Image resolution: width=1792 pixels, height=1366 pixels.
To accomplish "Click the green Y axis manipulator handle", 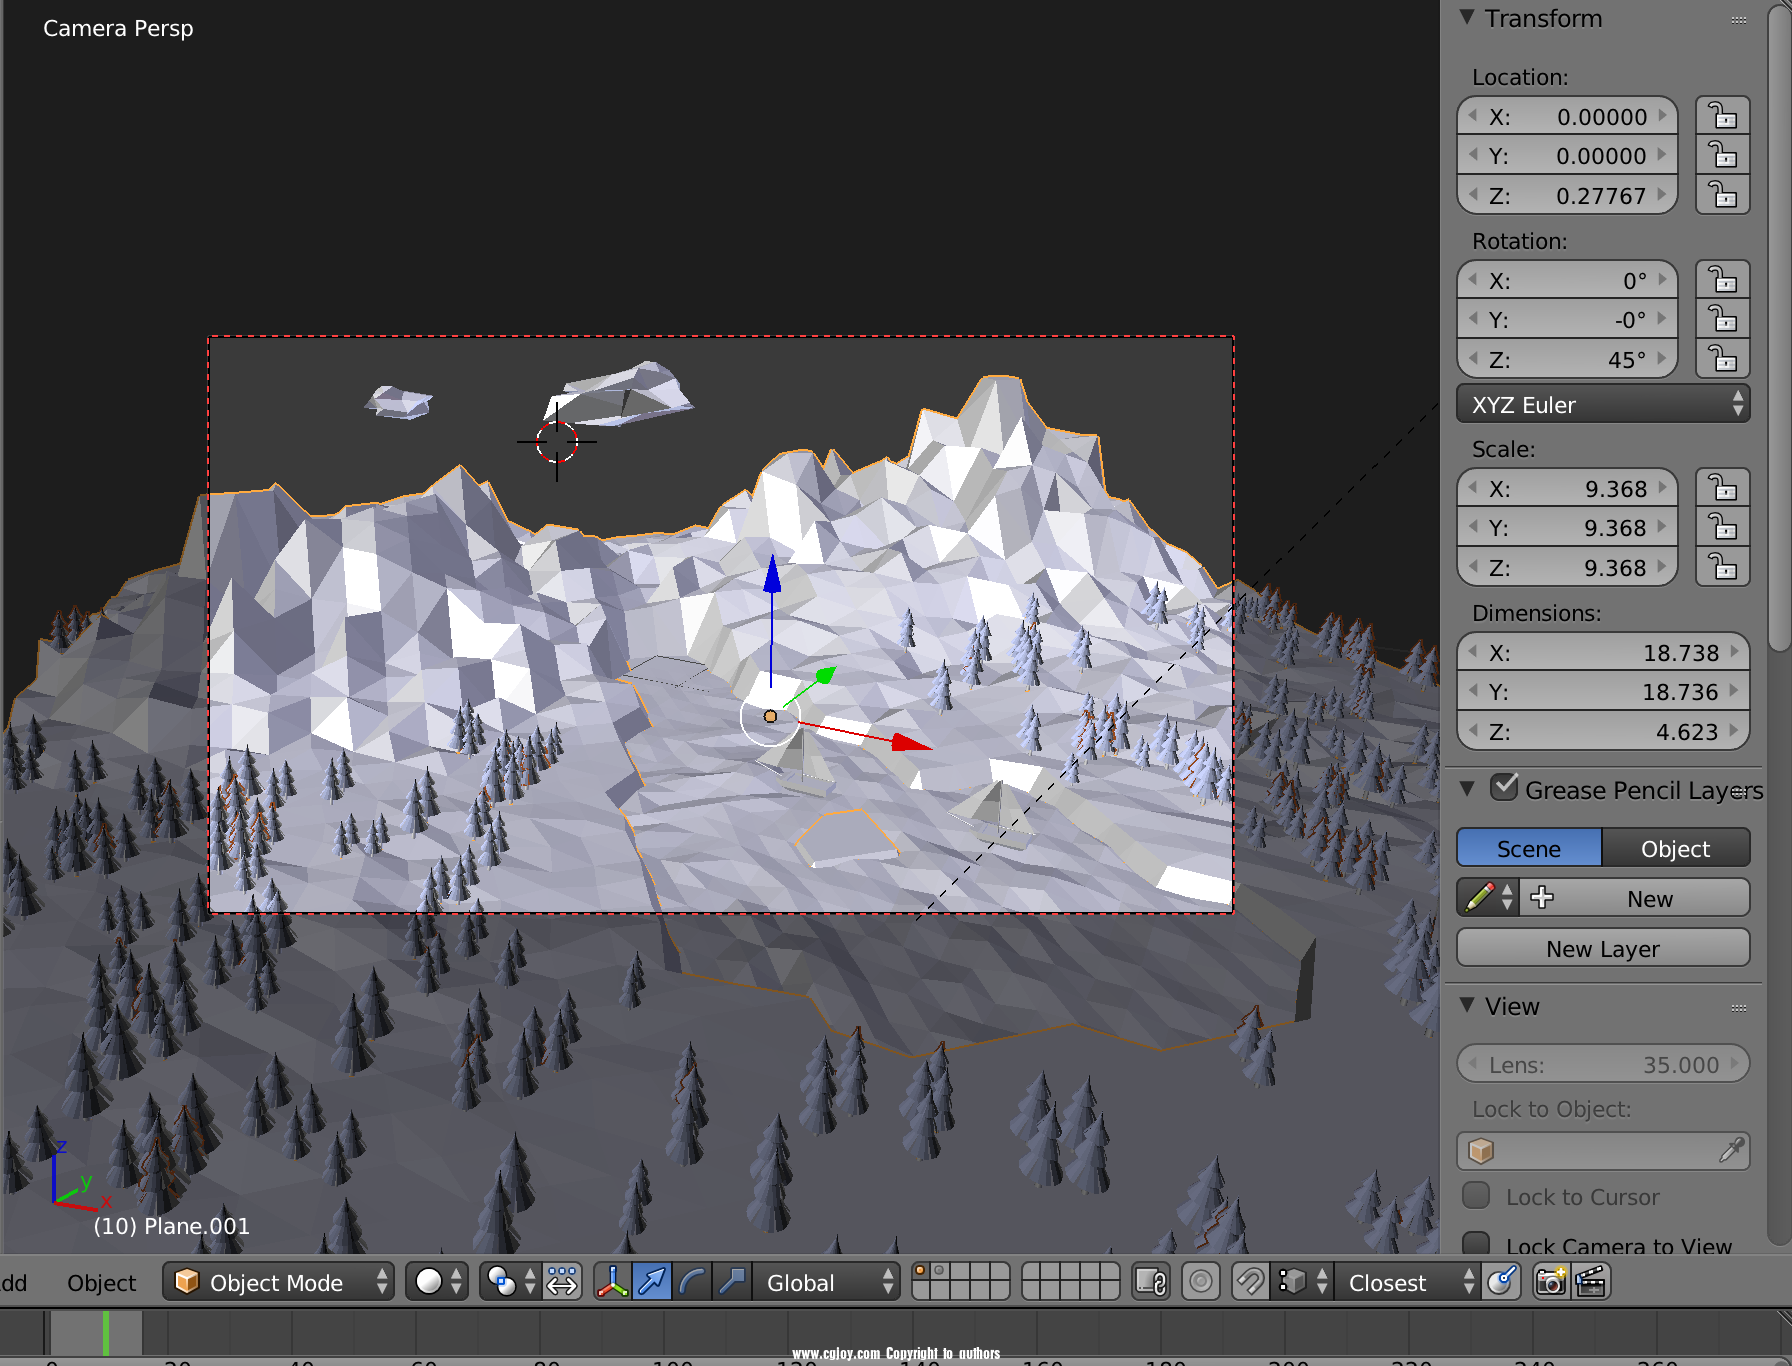I will (x=825, y=676).
